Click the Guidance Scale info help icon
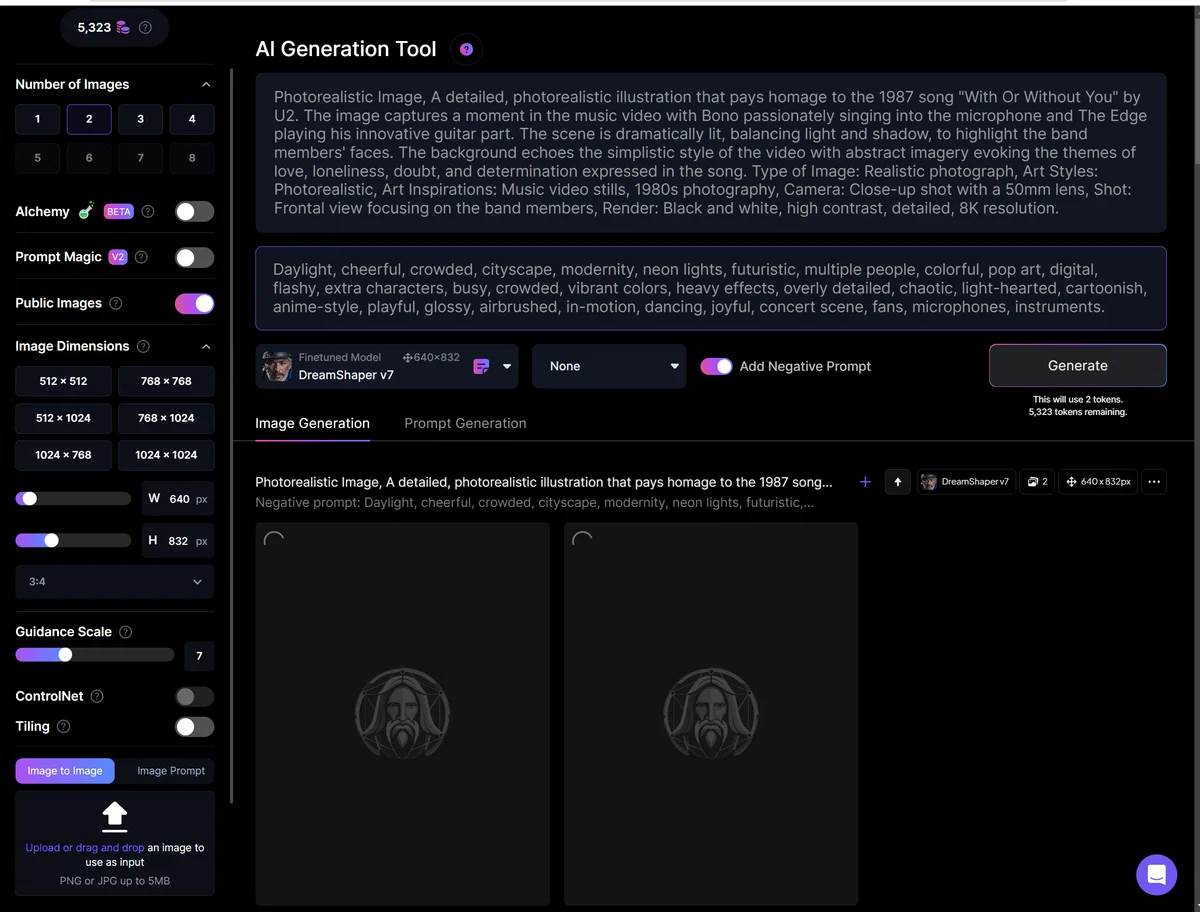This screenshot has height=912, width=1200. click(x=126, y=632)
